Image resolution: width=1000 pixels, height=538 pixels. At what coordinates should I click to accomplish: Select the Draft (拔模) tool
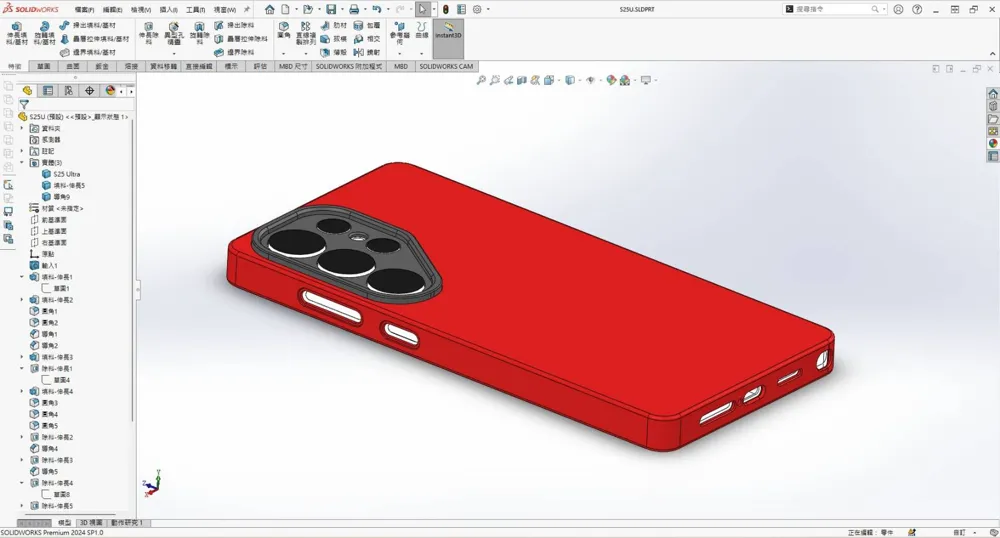point(334,39)
